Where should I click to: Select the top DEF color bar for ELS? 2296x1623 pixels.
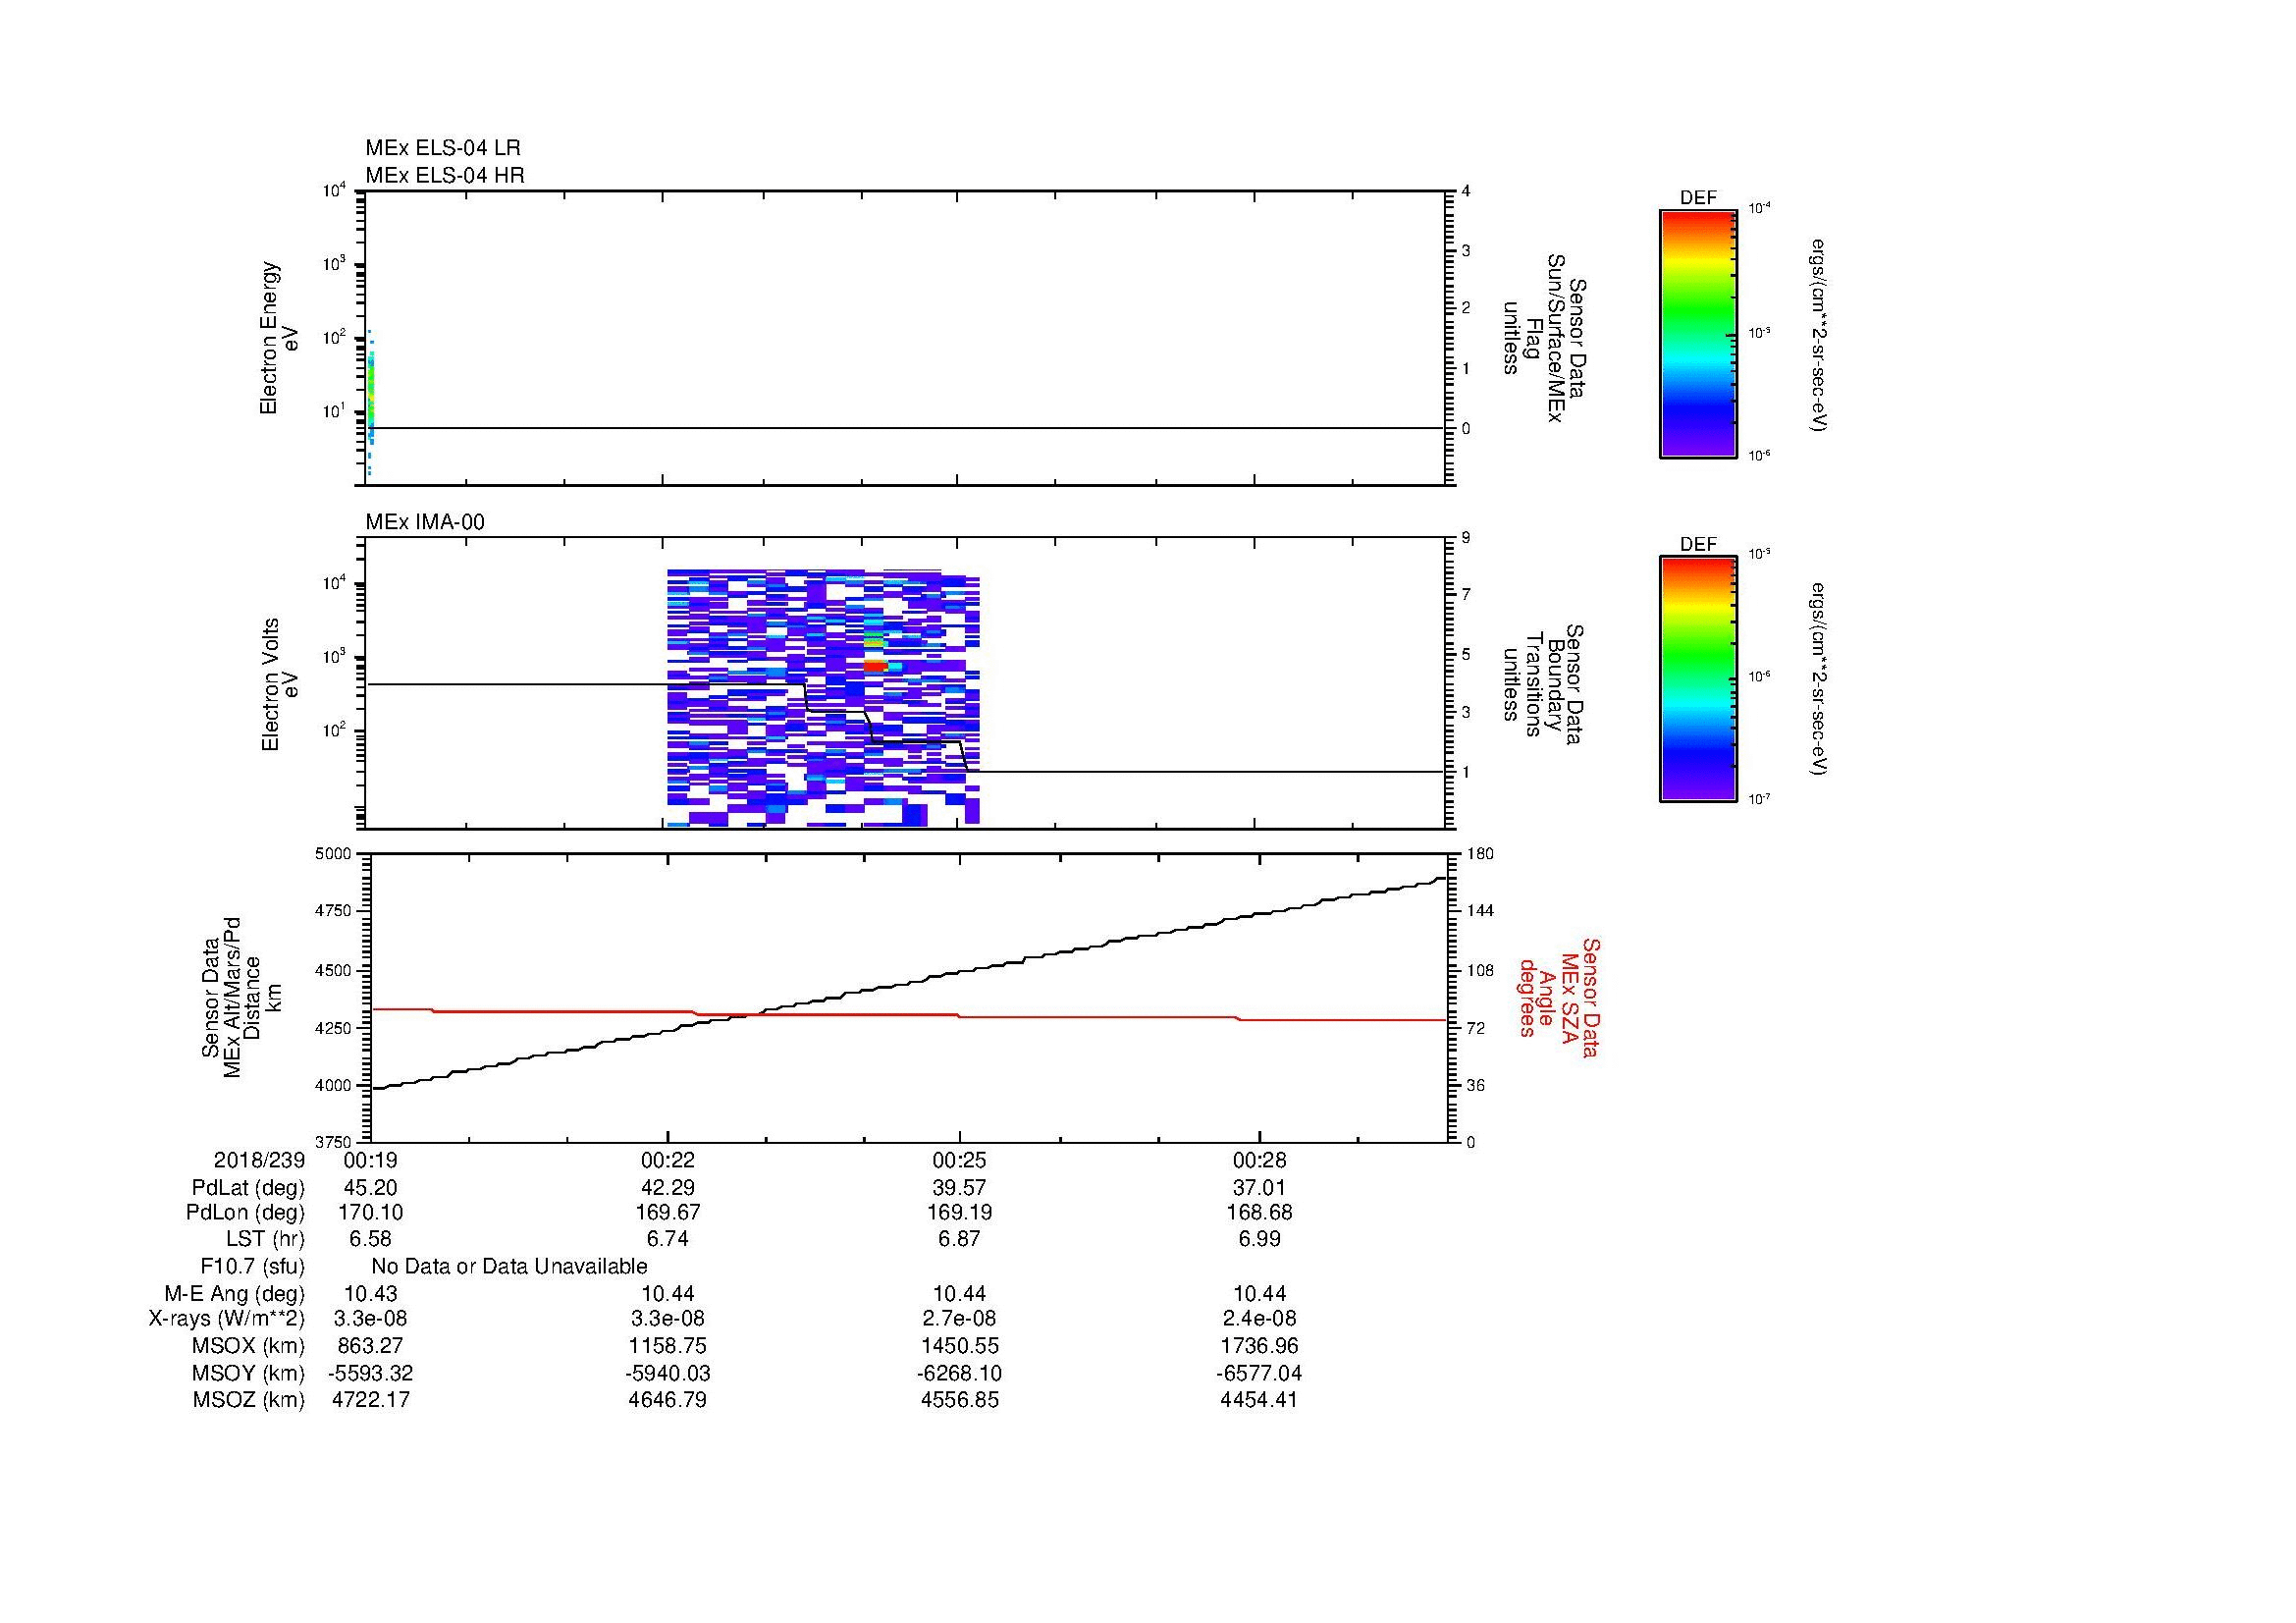(x=1698, y=335)
